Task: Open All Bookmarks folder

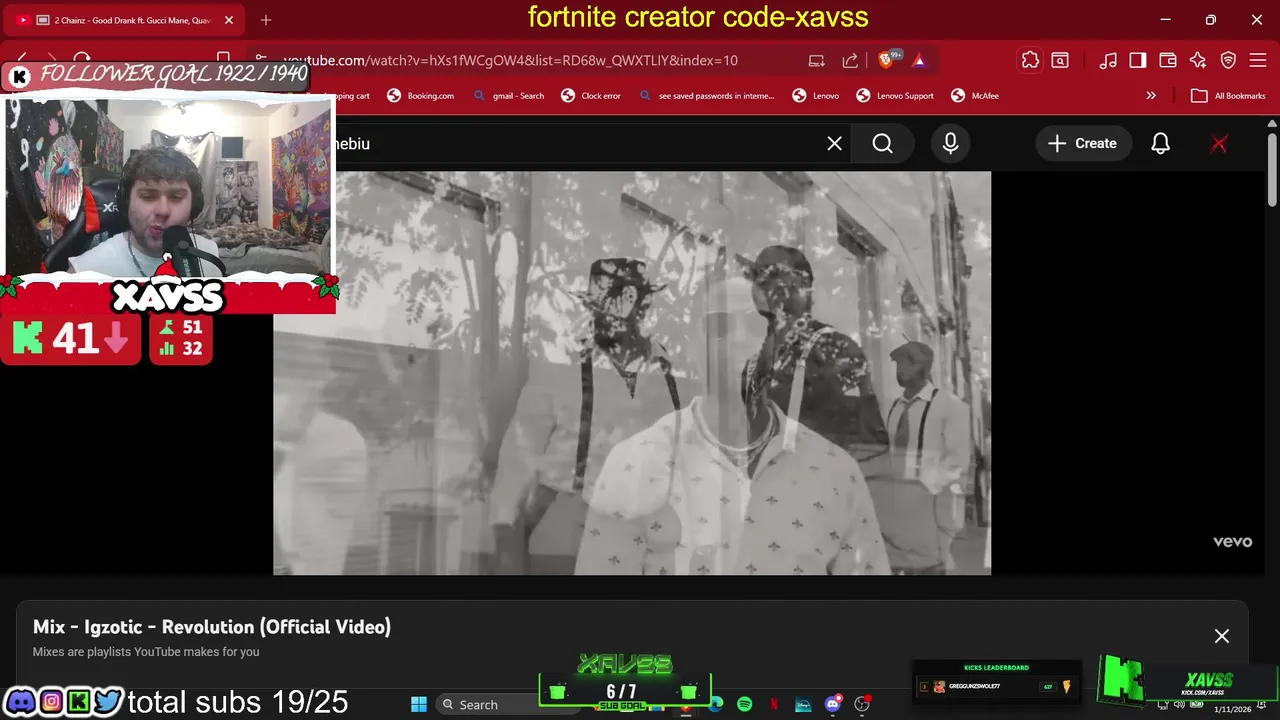Action: click(1228, 96)
